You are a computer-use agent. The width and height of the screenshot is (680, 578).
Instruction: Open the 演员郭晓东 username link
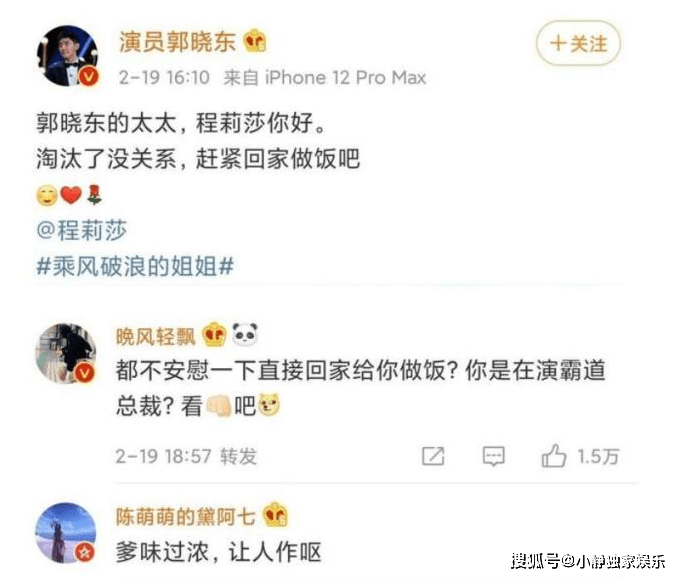tap(177, 42)
